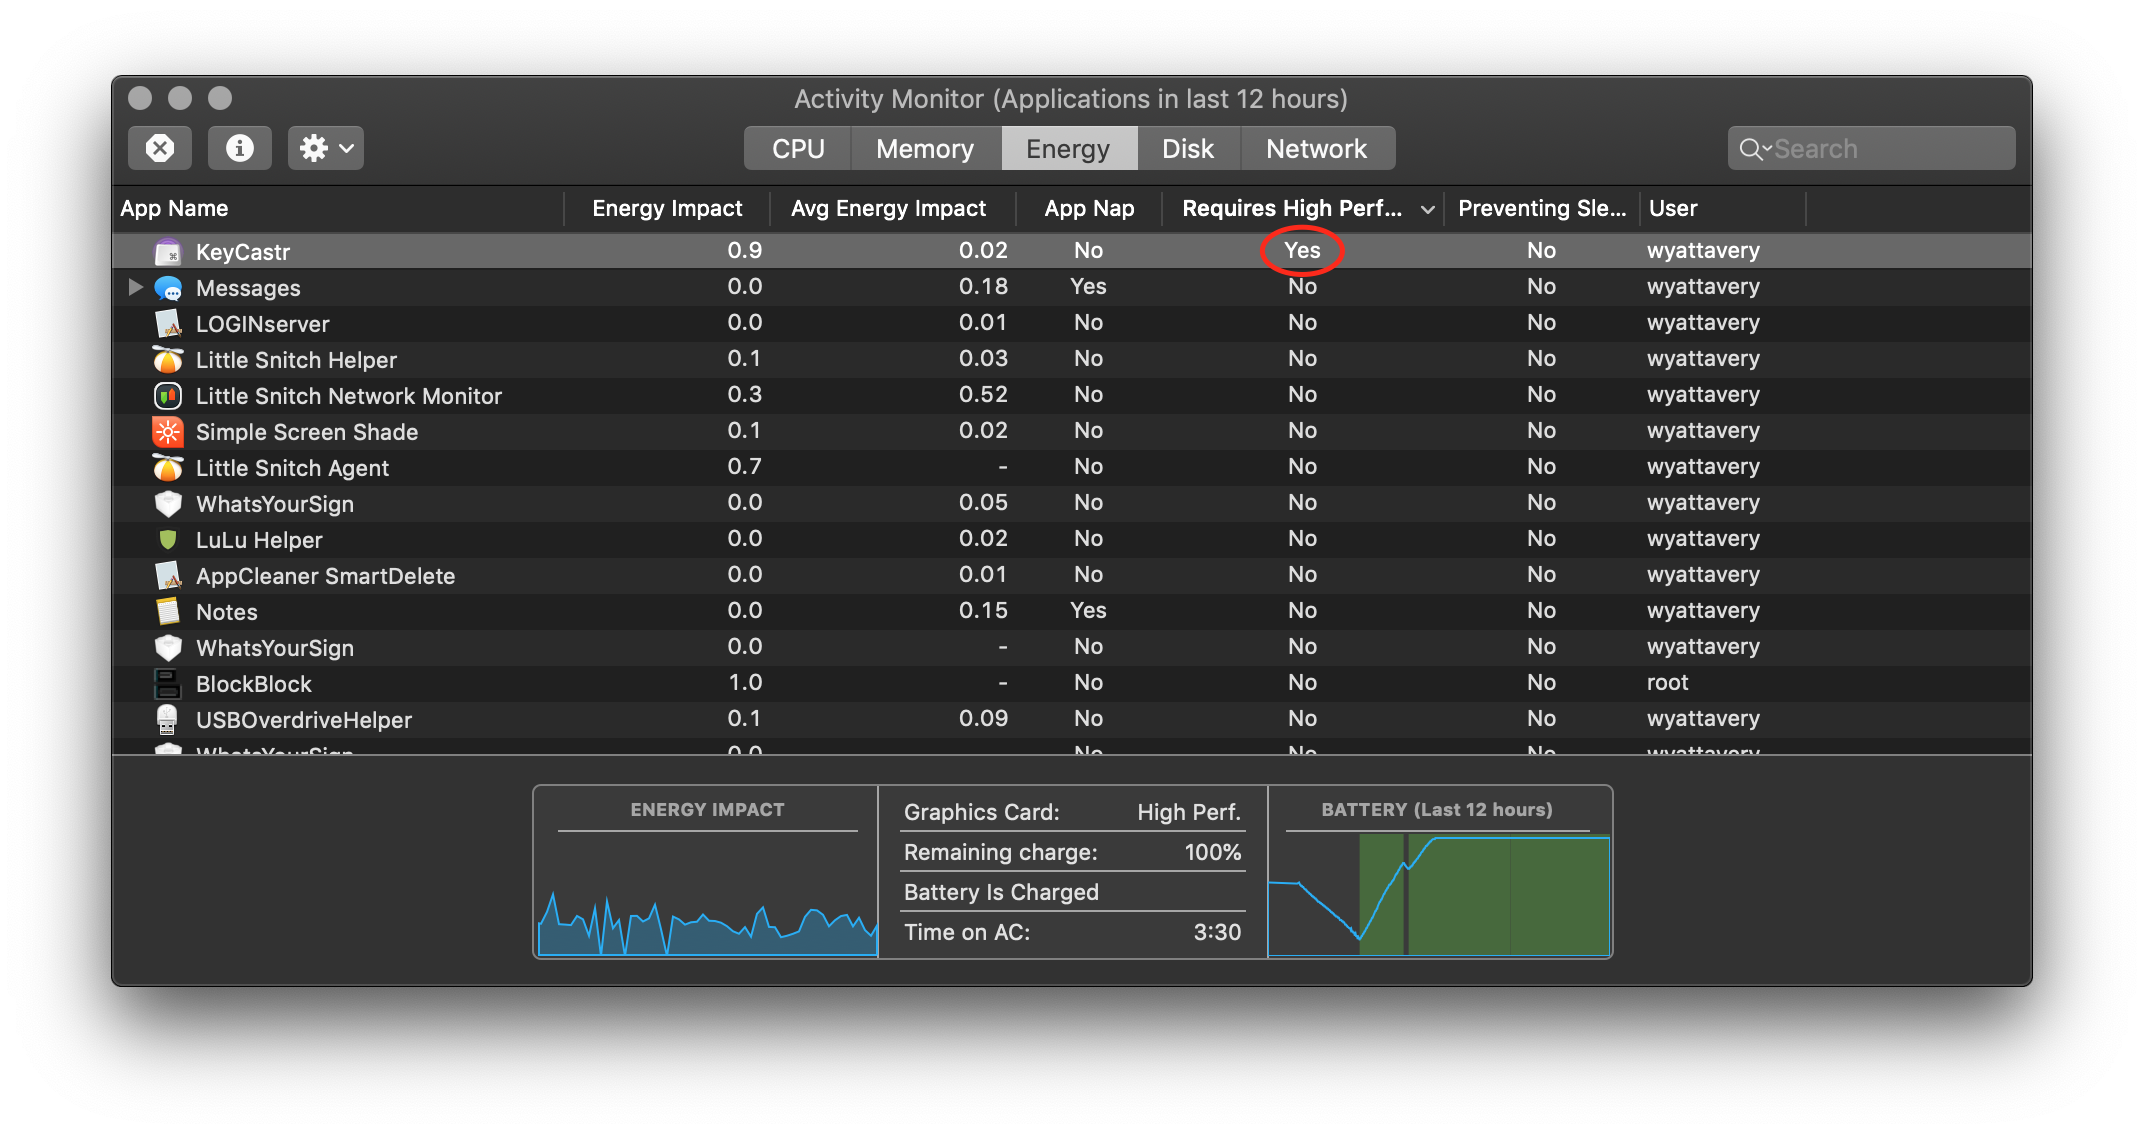The width and height of the screenshot is (2144, 1134).
Task: Click Notes' 0.15 average energy value
Action: point(983,611)
